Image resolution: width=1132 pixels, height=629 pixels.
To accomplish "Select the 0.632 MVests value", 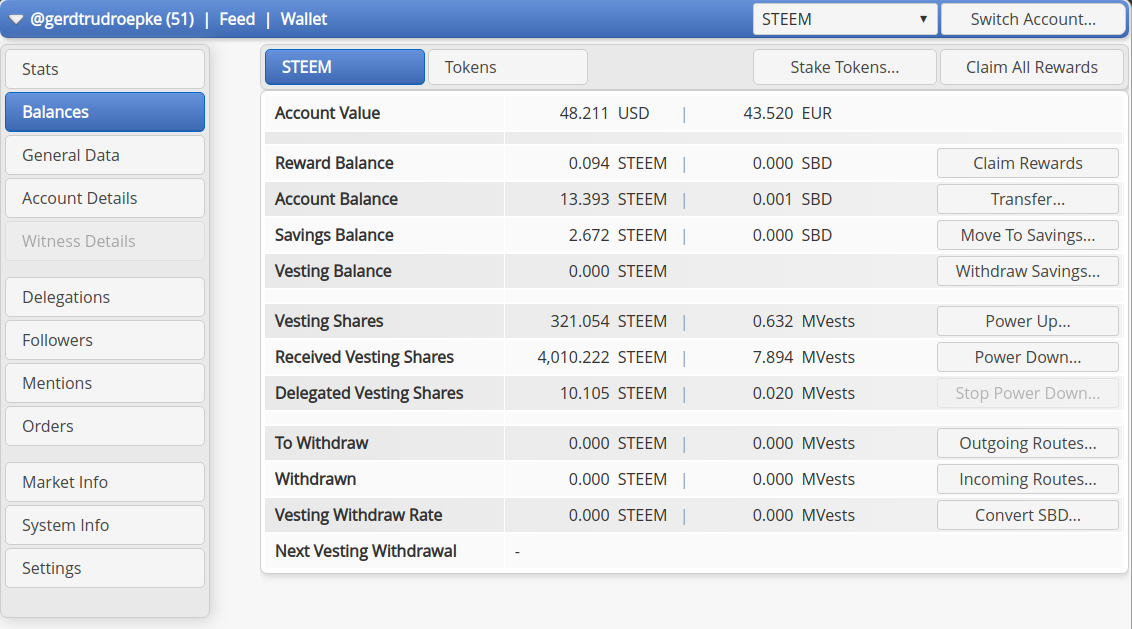I will [x=804, y=321].
